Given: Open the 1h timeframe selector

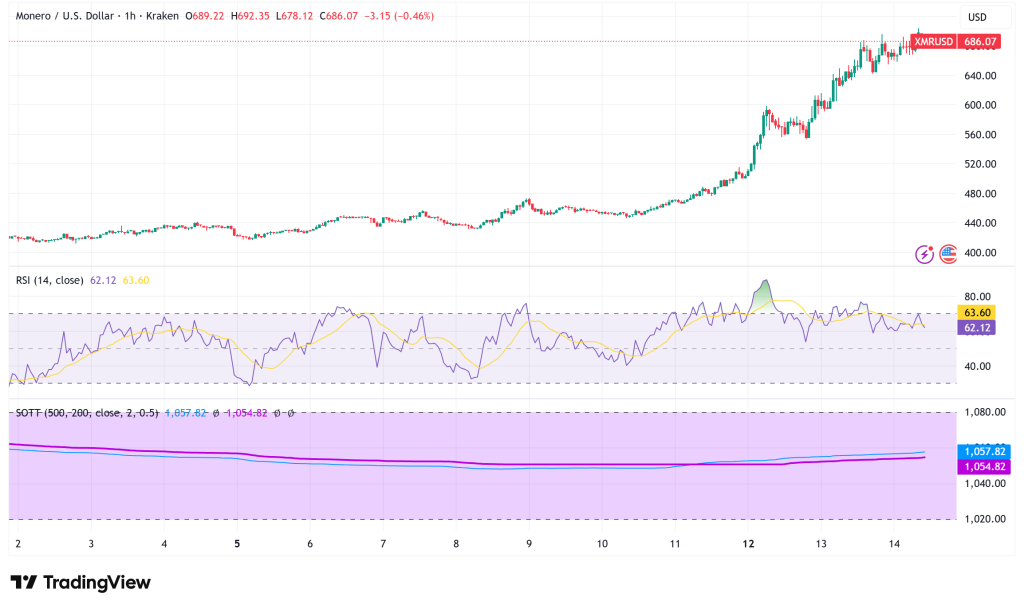Looking at the screenshot, I should click(x=131, y=16).
